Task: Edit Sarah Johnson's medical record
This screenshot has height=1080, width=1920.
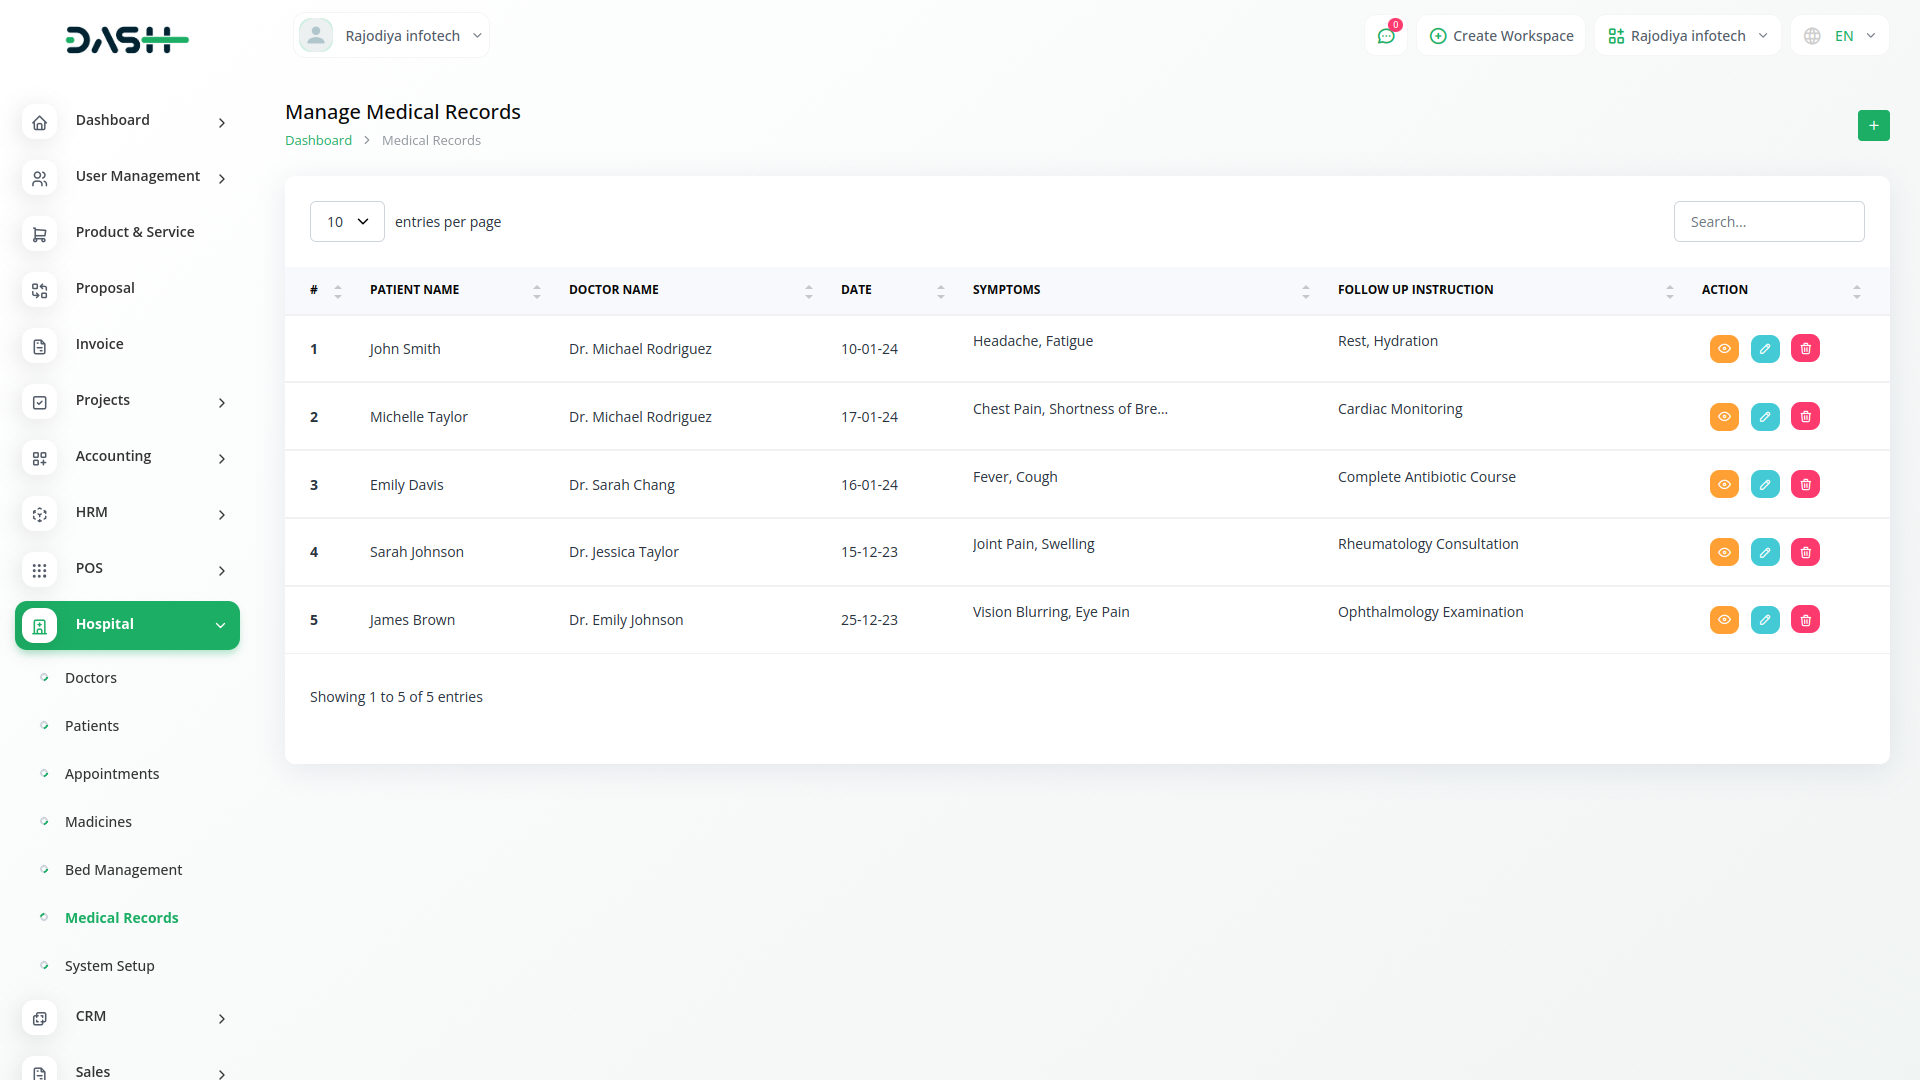Action: point(1765,552)
